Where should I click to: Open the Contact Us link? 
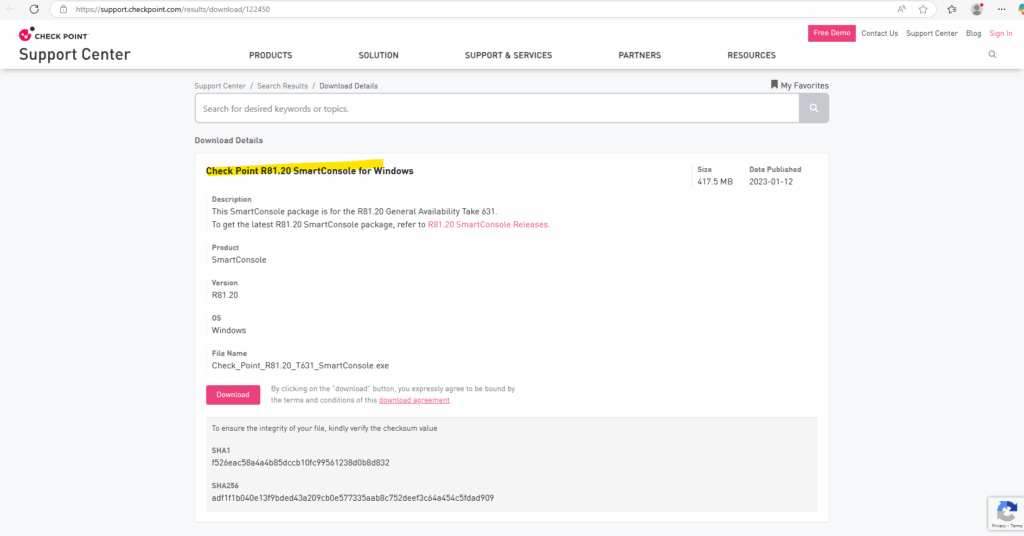coord(879,33)
